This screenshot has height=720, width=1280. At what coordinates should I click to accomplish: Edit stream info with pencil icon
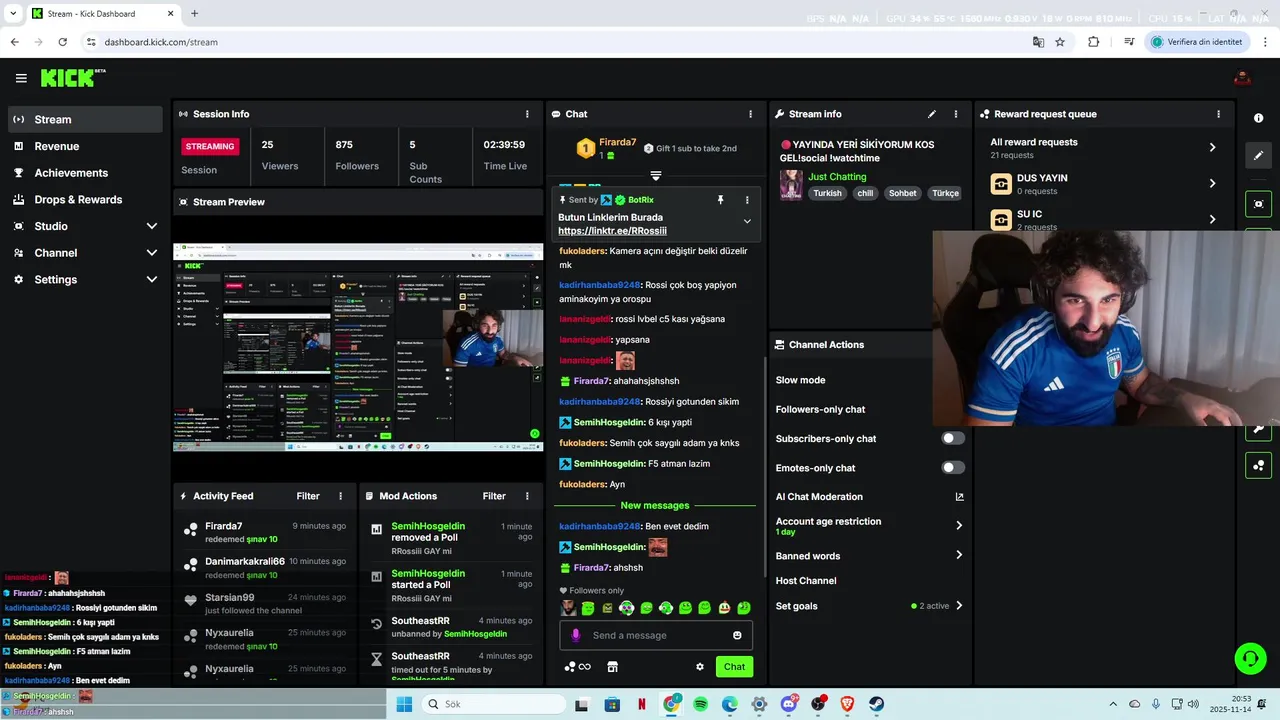click(932, 114)
